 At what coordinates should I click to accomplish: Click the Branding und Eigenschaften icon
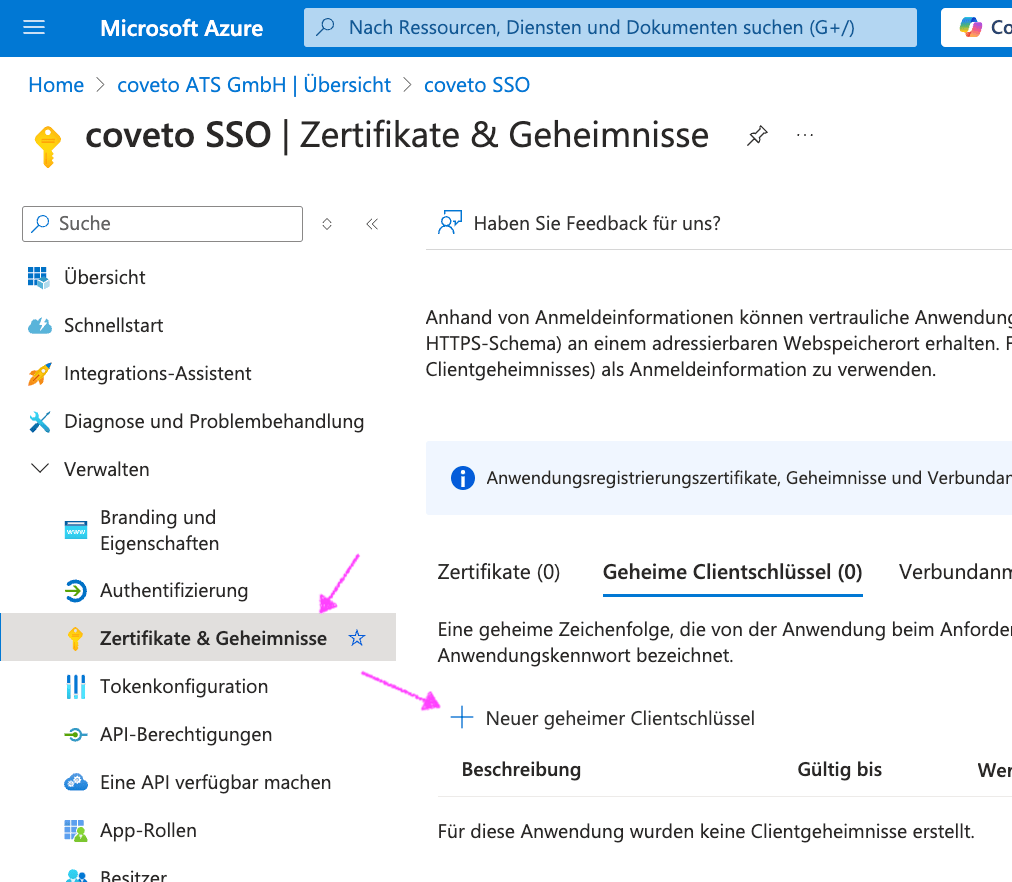pos(76,530)
